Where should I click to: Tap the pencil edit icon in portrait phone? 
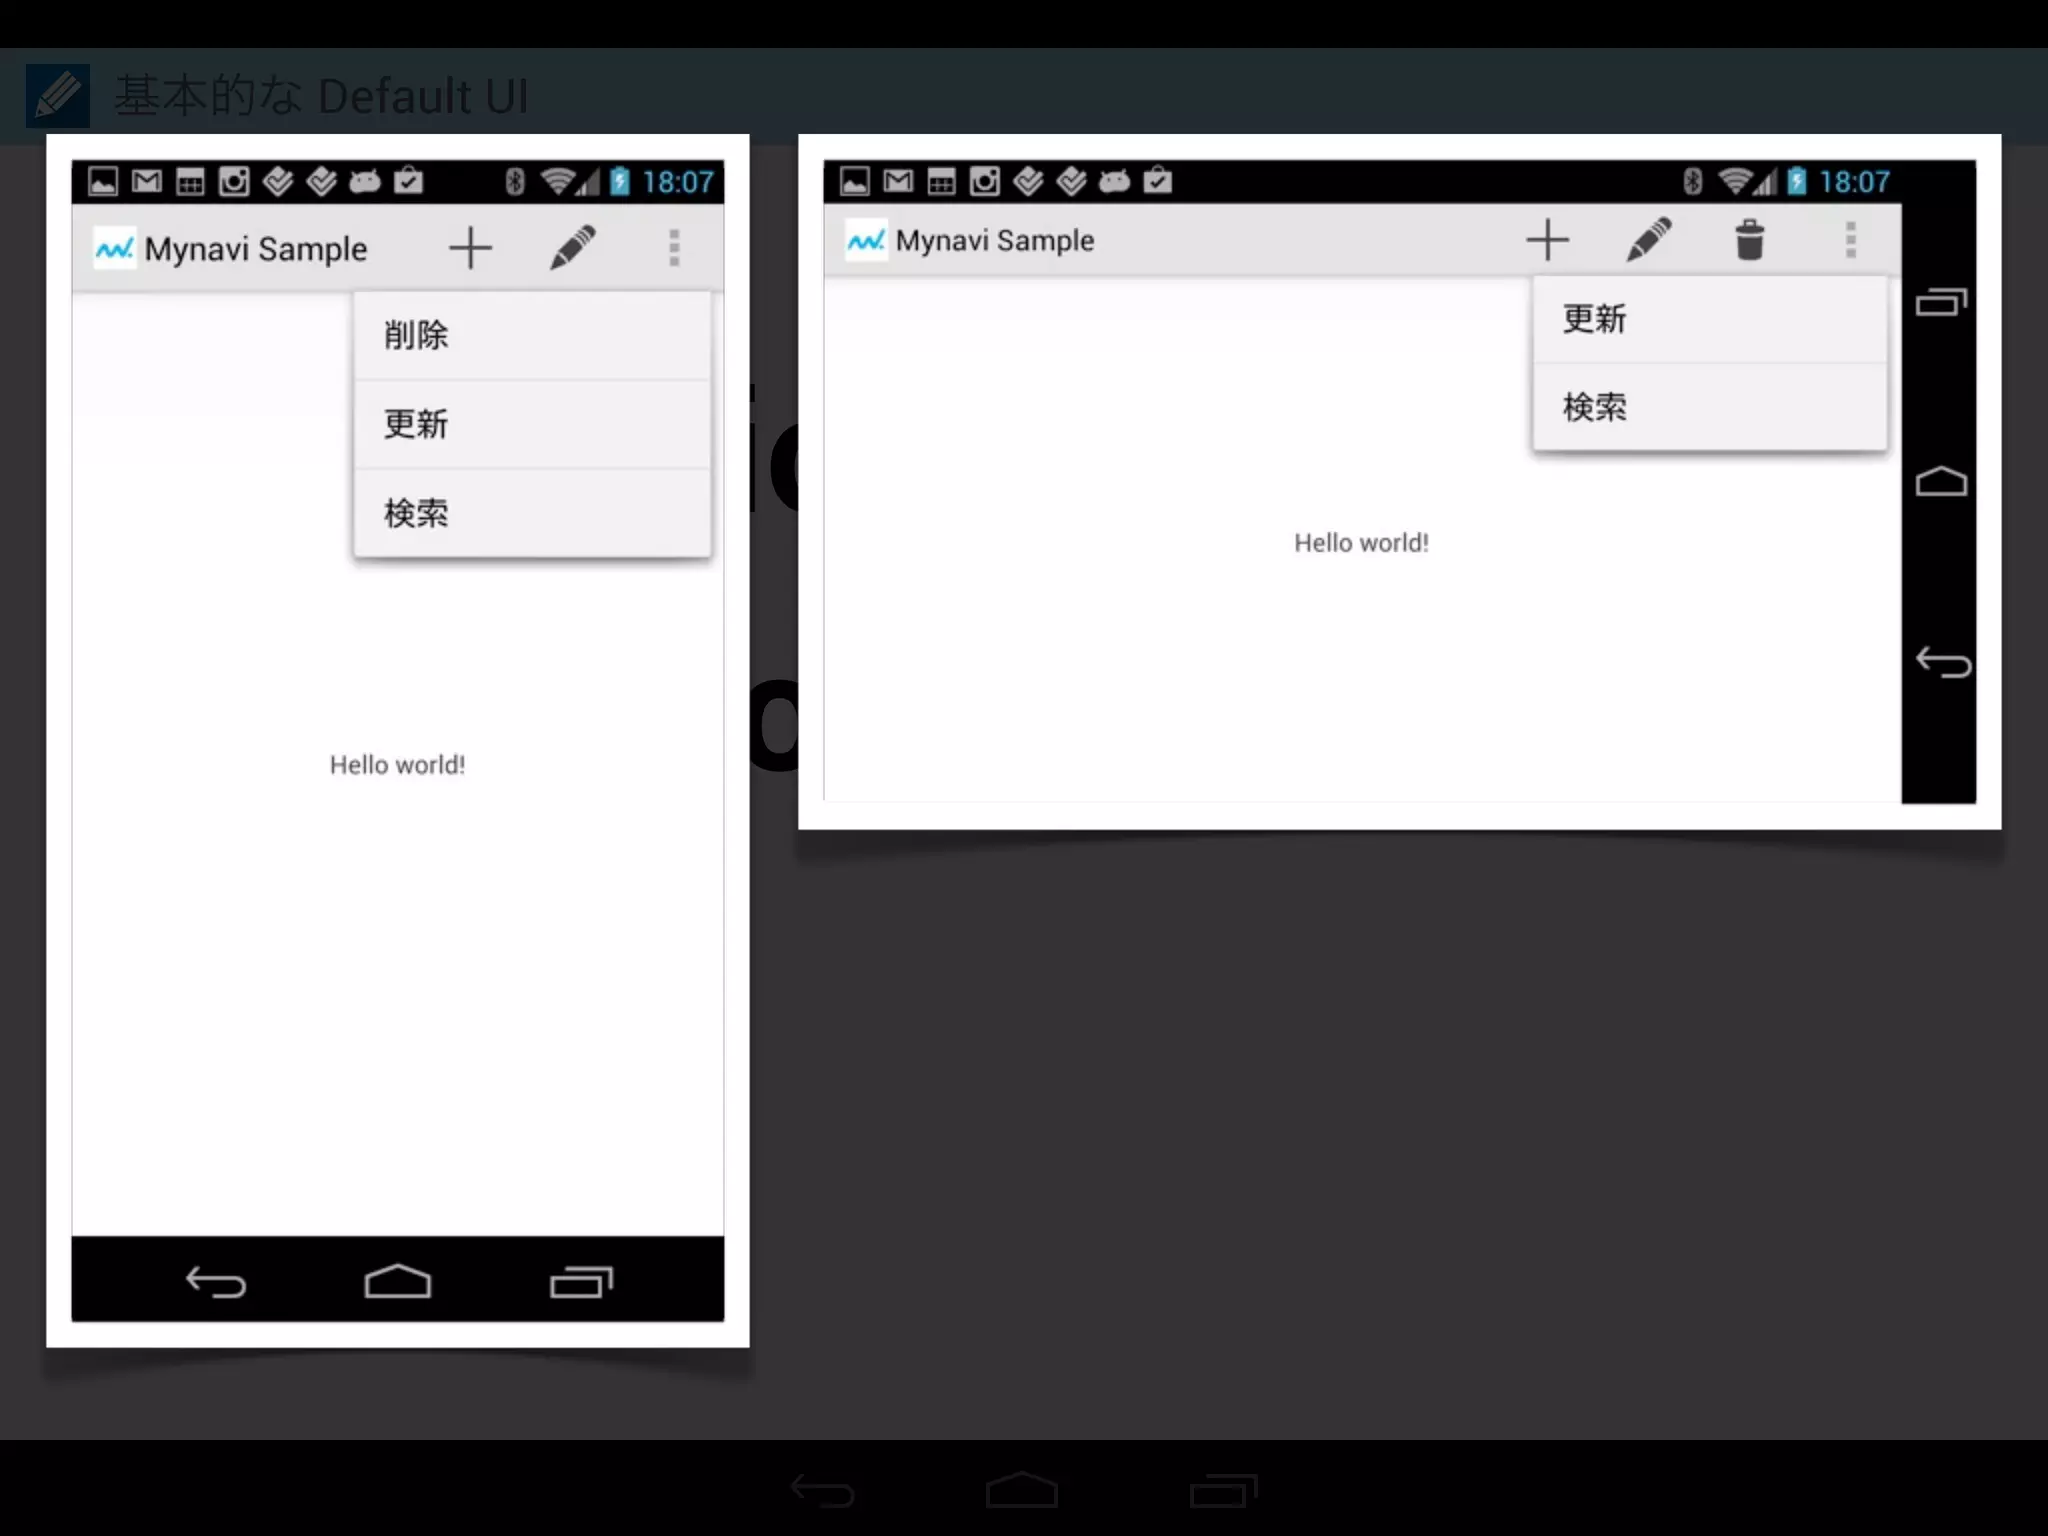tap(573, 247)
